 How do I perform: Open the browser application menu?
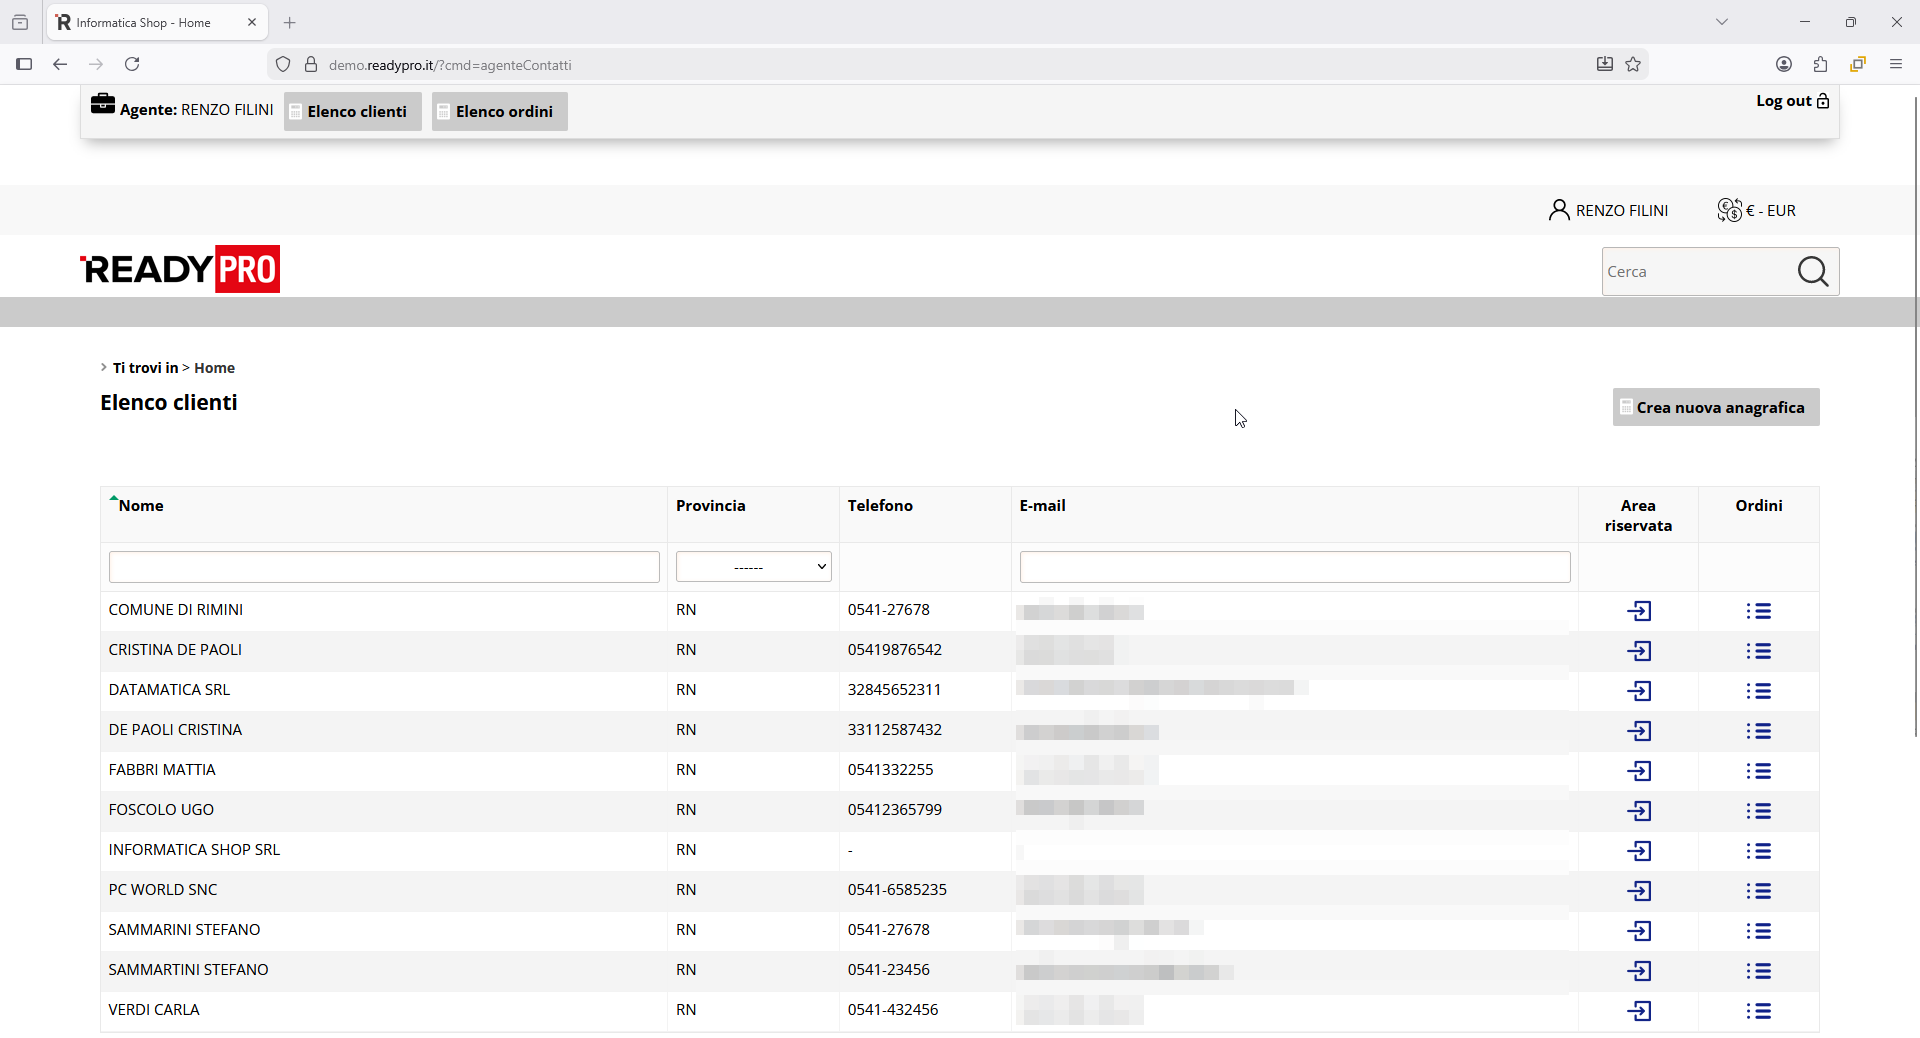[1896, 64]
